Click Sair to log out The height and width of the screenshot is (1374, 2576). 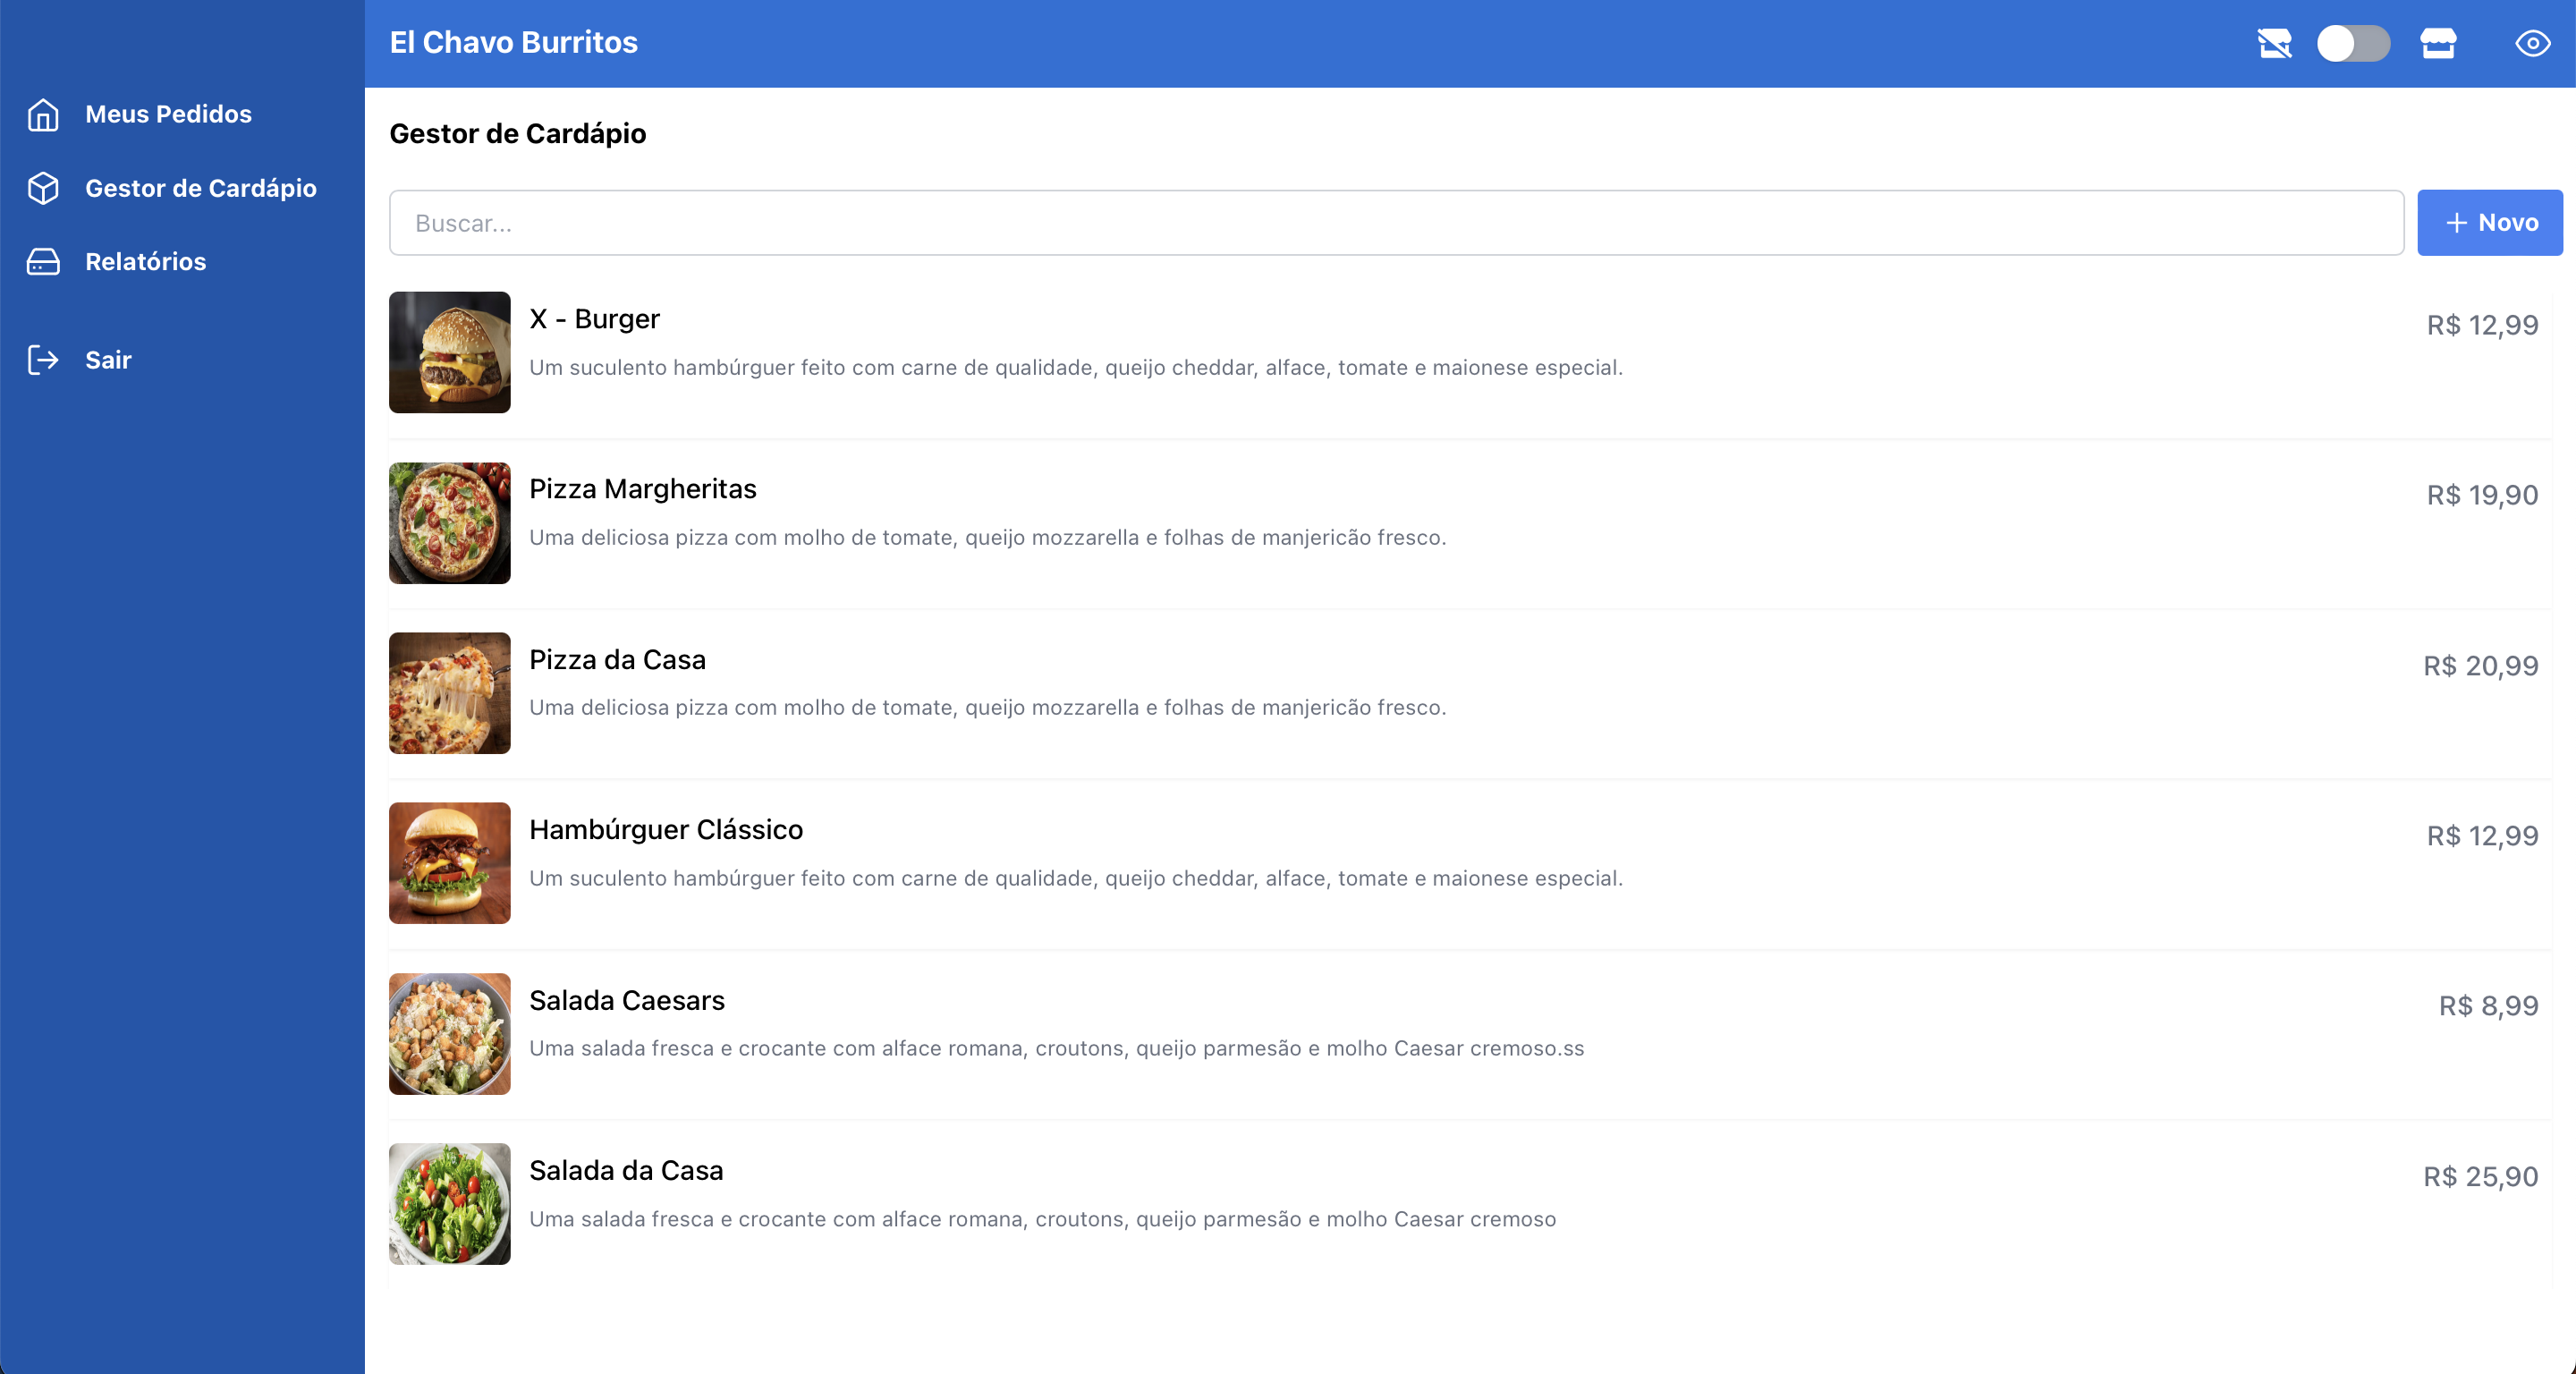[108, 360]
